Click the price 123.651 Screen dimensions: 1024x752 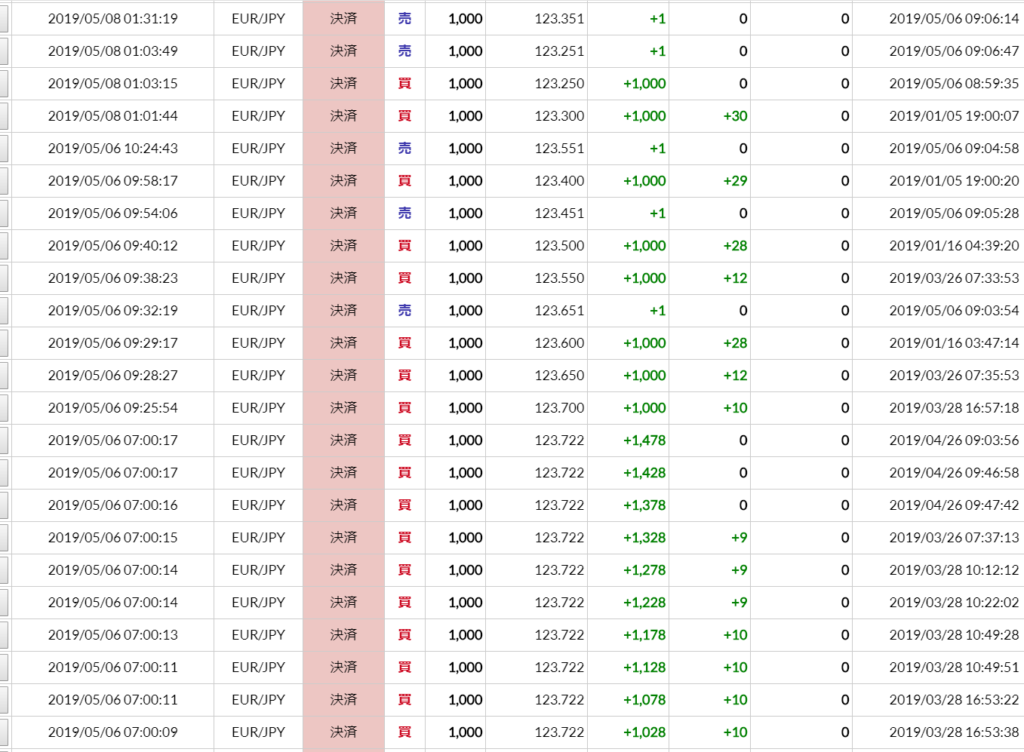pyautogui.click(x=559, y=311)
